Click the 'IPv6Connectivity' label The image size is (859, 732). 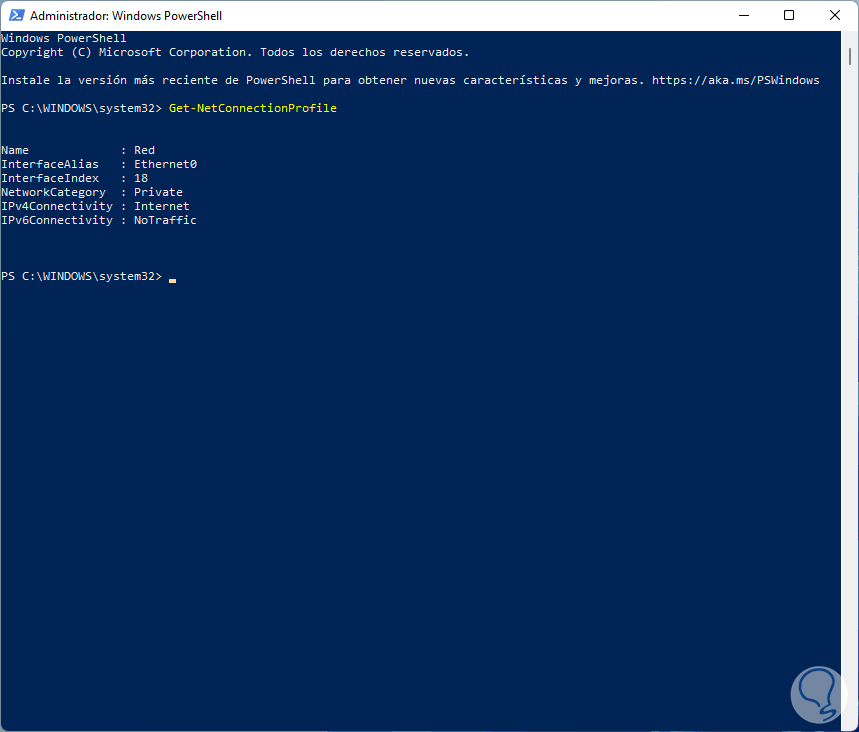(x=57, y=220)
